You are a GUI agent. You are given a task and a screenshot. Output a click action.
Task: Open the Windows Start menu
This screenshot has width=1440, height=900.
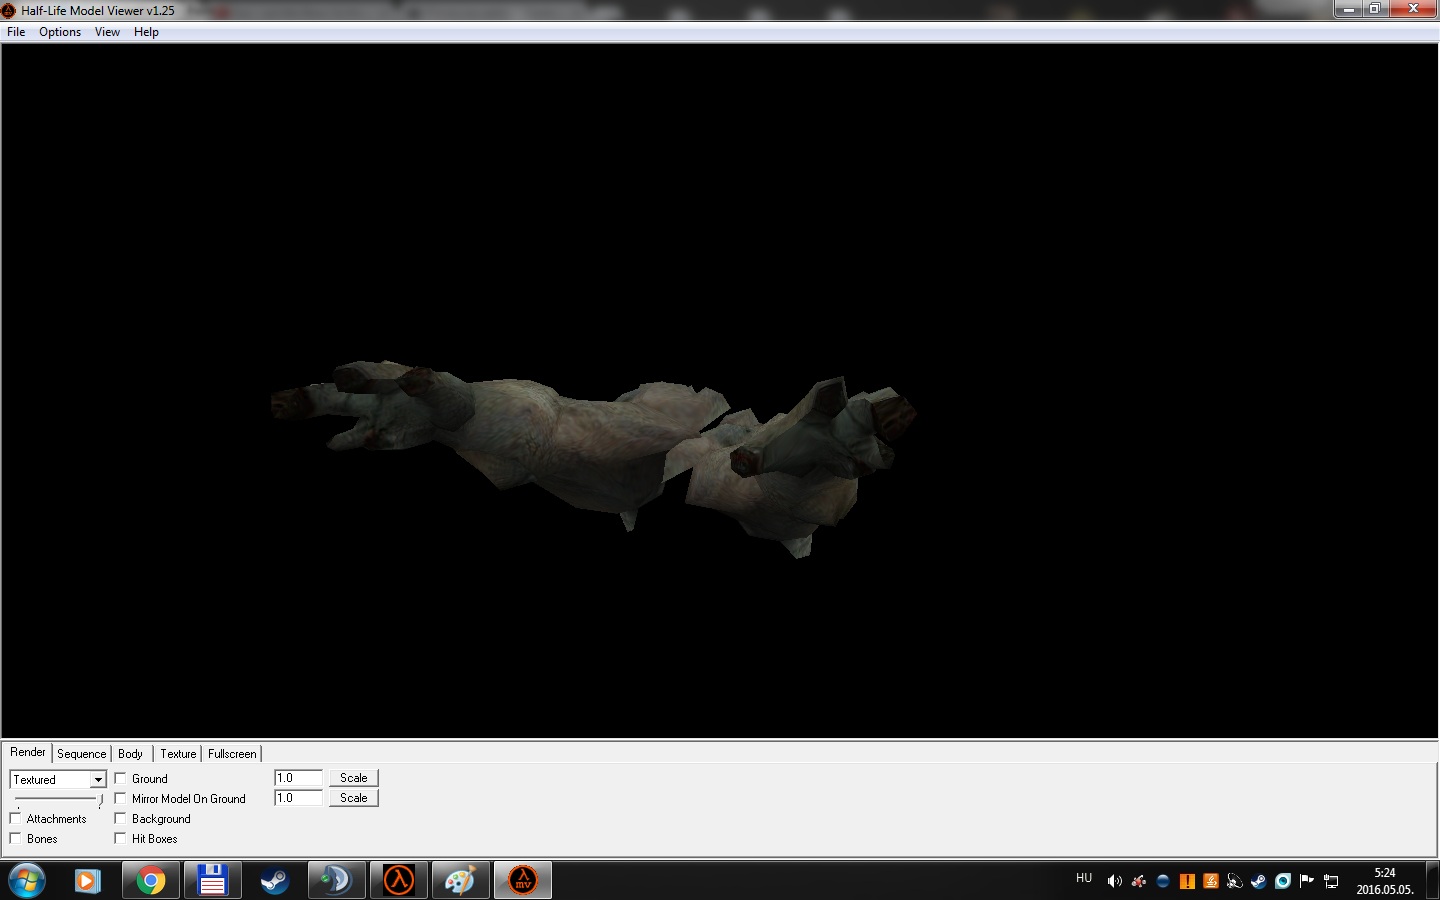point(26,881)
